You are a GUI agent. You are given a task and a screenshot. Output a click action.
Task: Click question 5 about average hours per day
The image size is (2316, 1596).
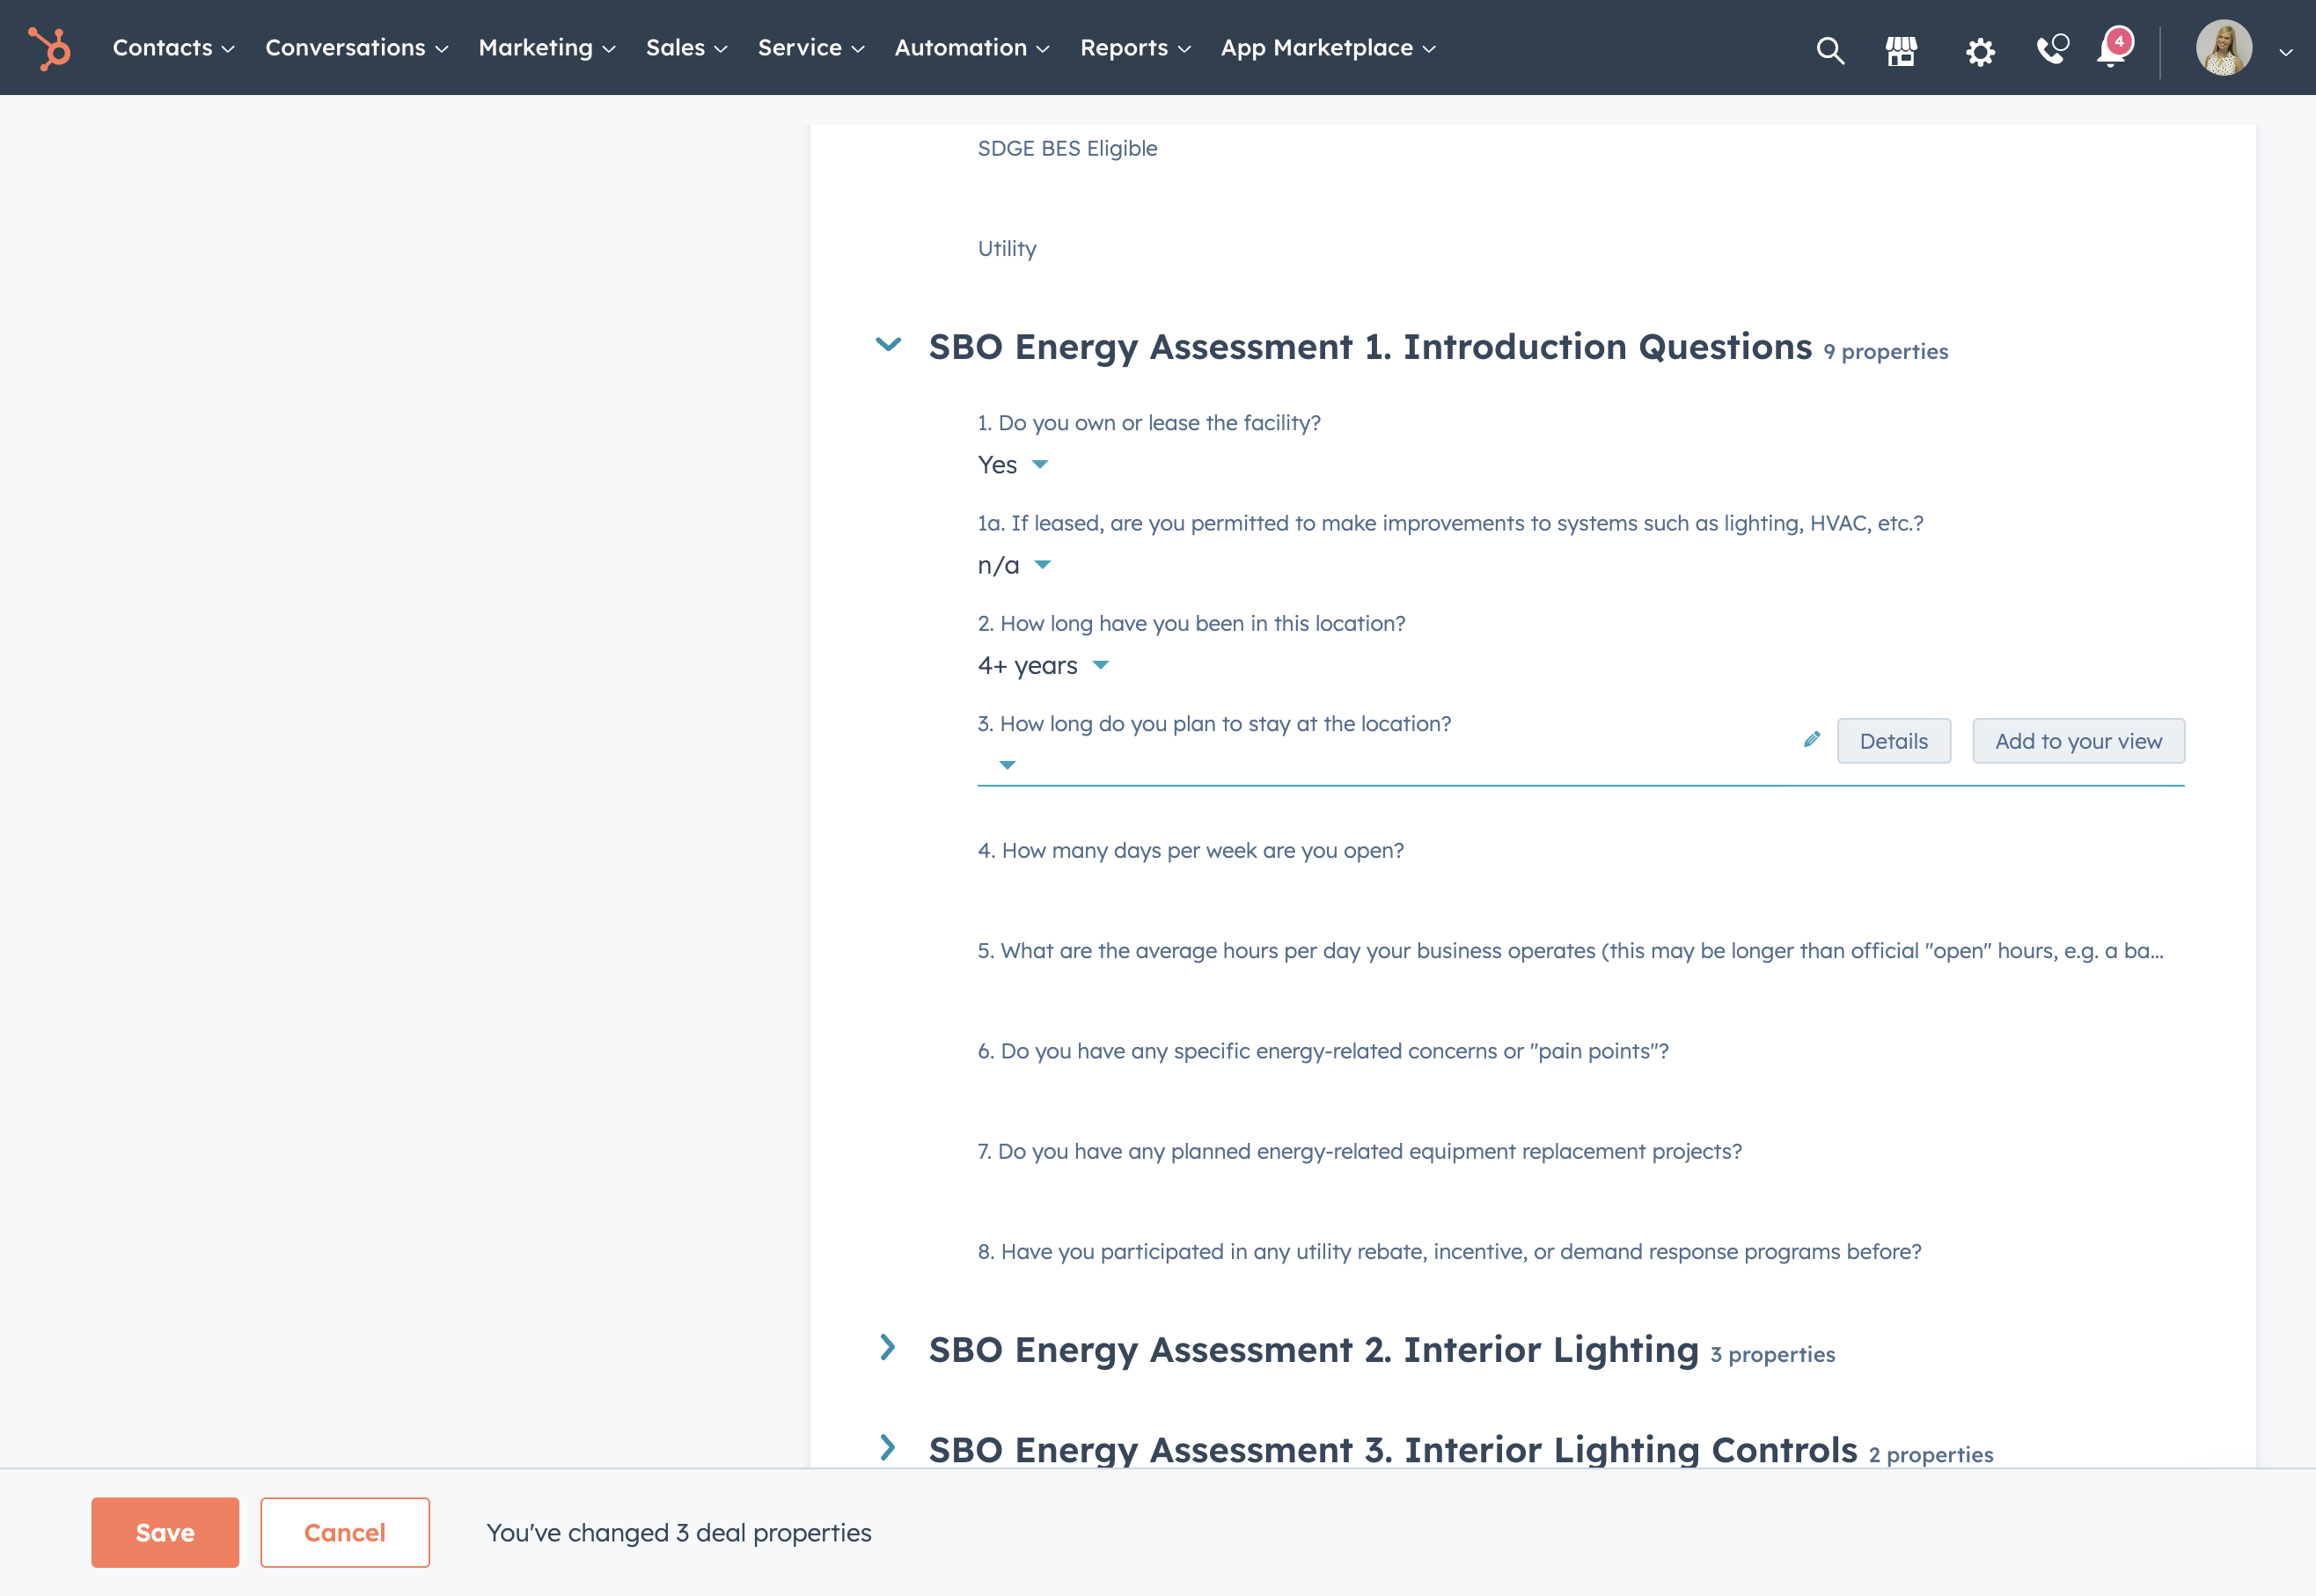pyautogui.click(x=1570, y=950)
